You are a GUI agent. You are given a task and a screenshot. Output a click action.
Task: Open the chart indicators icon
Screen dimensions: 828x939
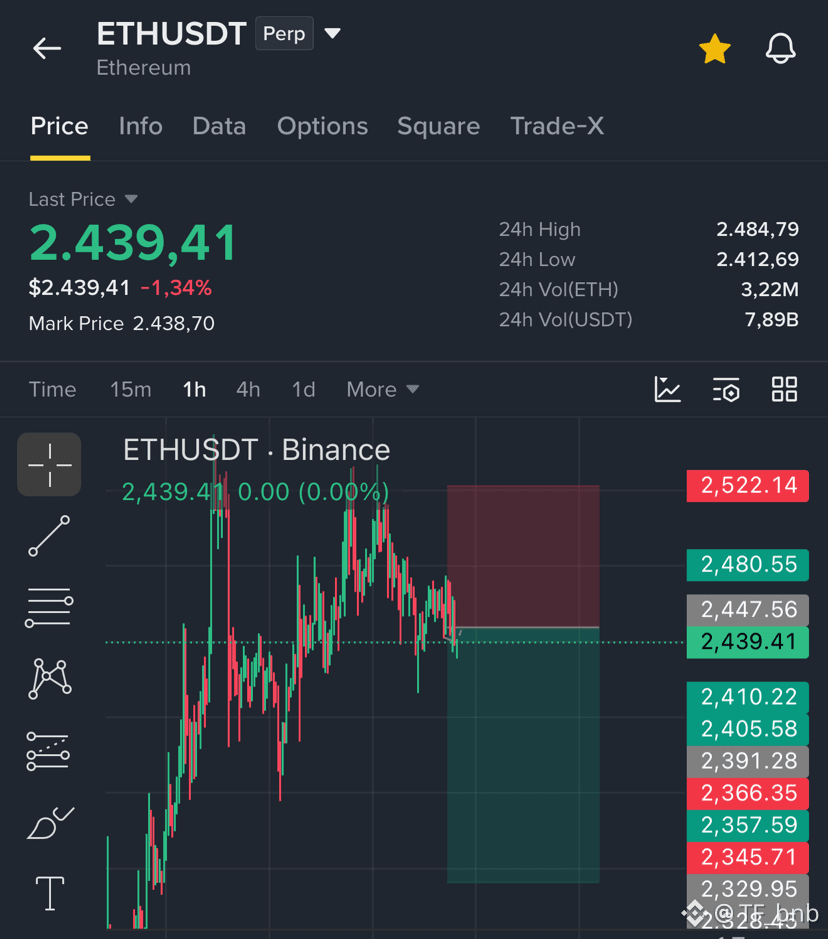668,389
